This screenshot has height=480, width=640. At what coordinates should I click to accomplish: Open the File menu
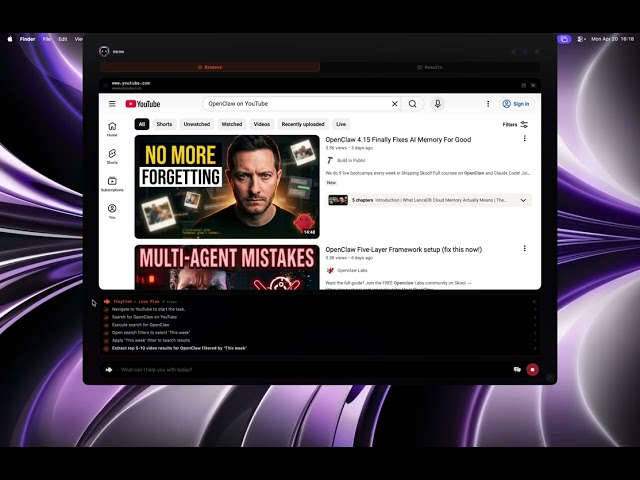coord(47,39)
